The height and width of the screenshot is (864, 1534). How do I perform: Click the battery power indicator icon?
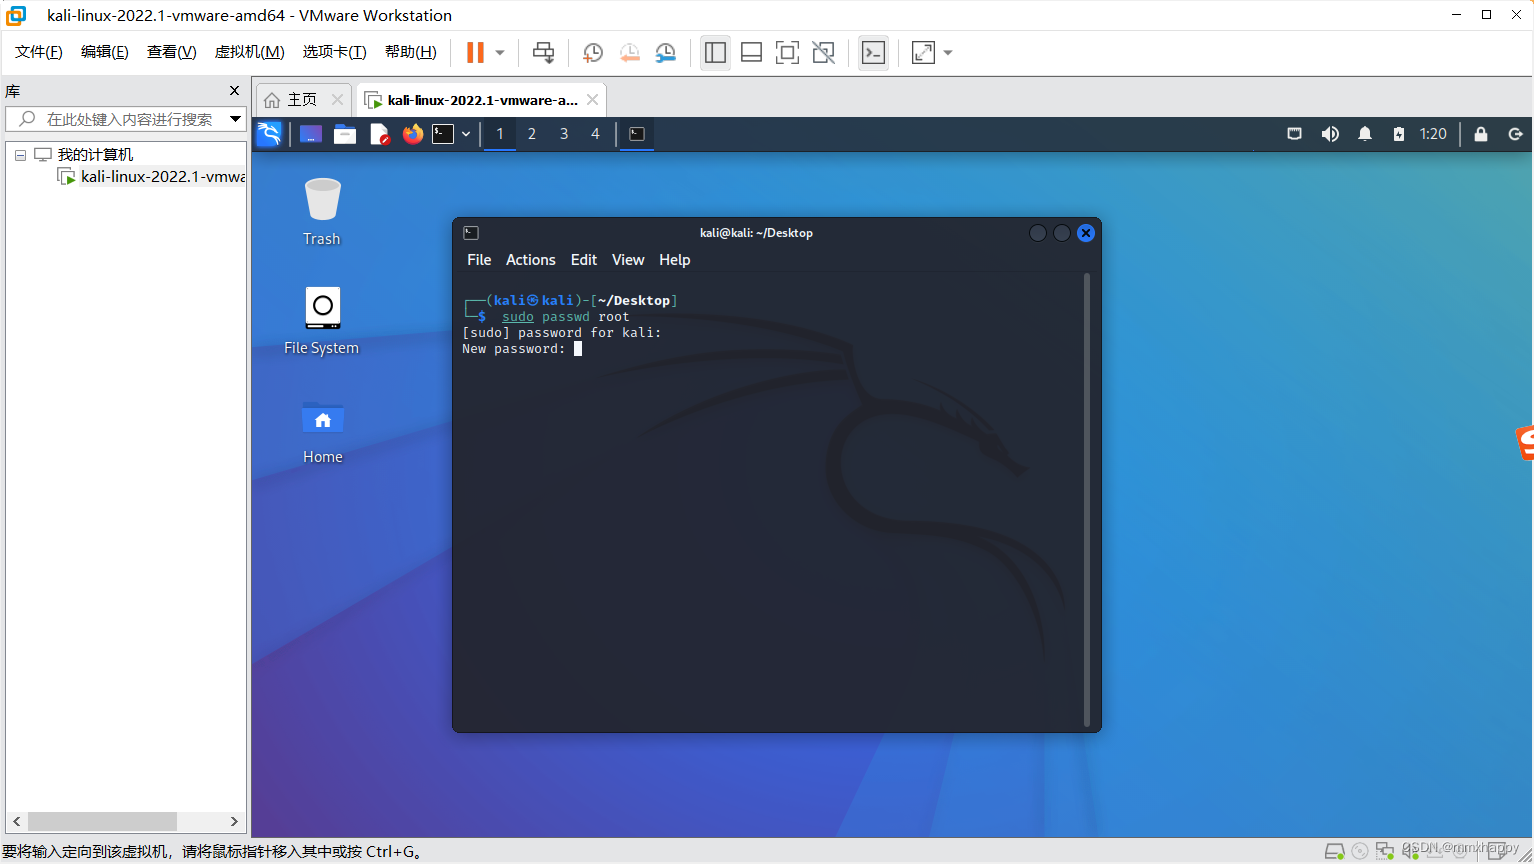coord(1399,134)
